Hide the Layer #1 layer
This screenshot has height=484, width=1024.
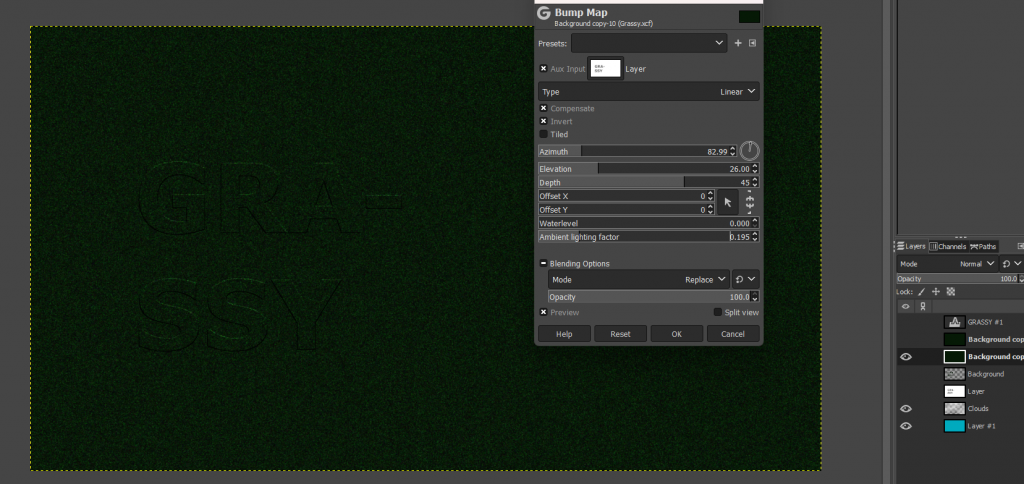(x=906, y=426)
